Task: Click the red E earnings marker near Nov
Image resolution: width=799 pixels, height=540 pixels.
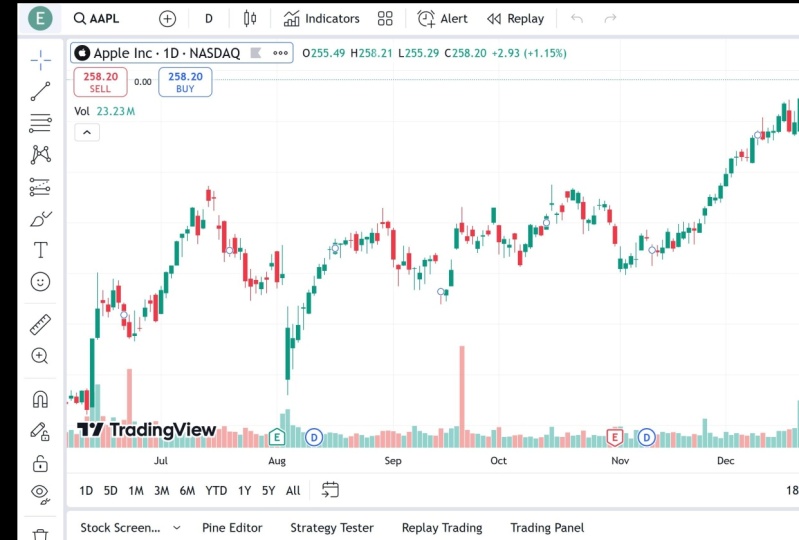Action: click(x=615, y=437)
